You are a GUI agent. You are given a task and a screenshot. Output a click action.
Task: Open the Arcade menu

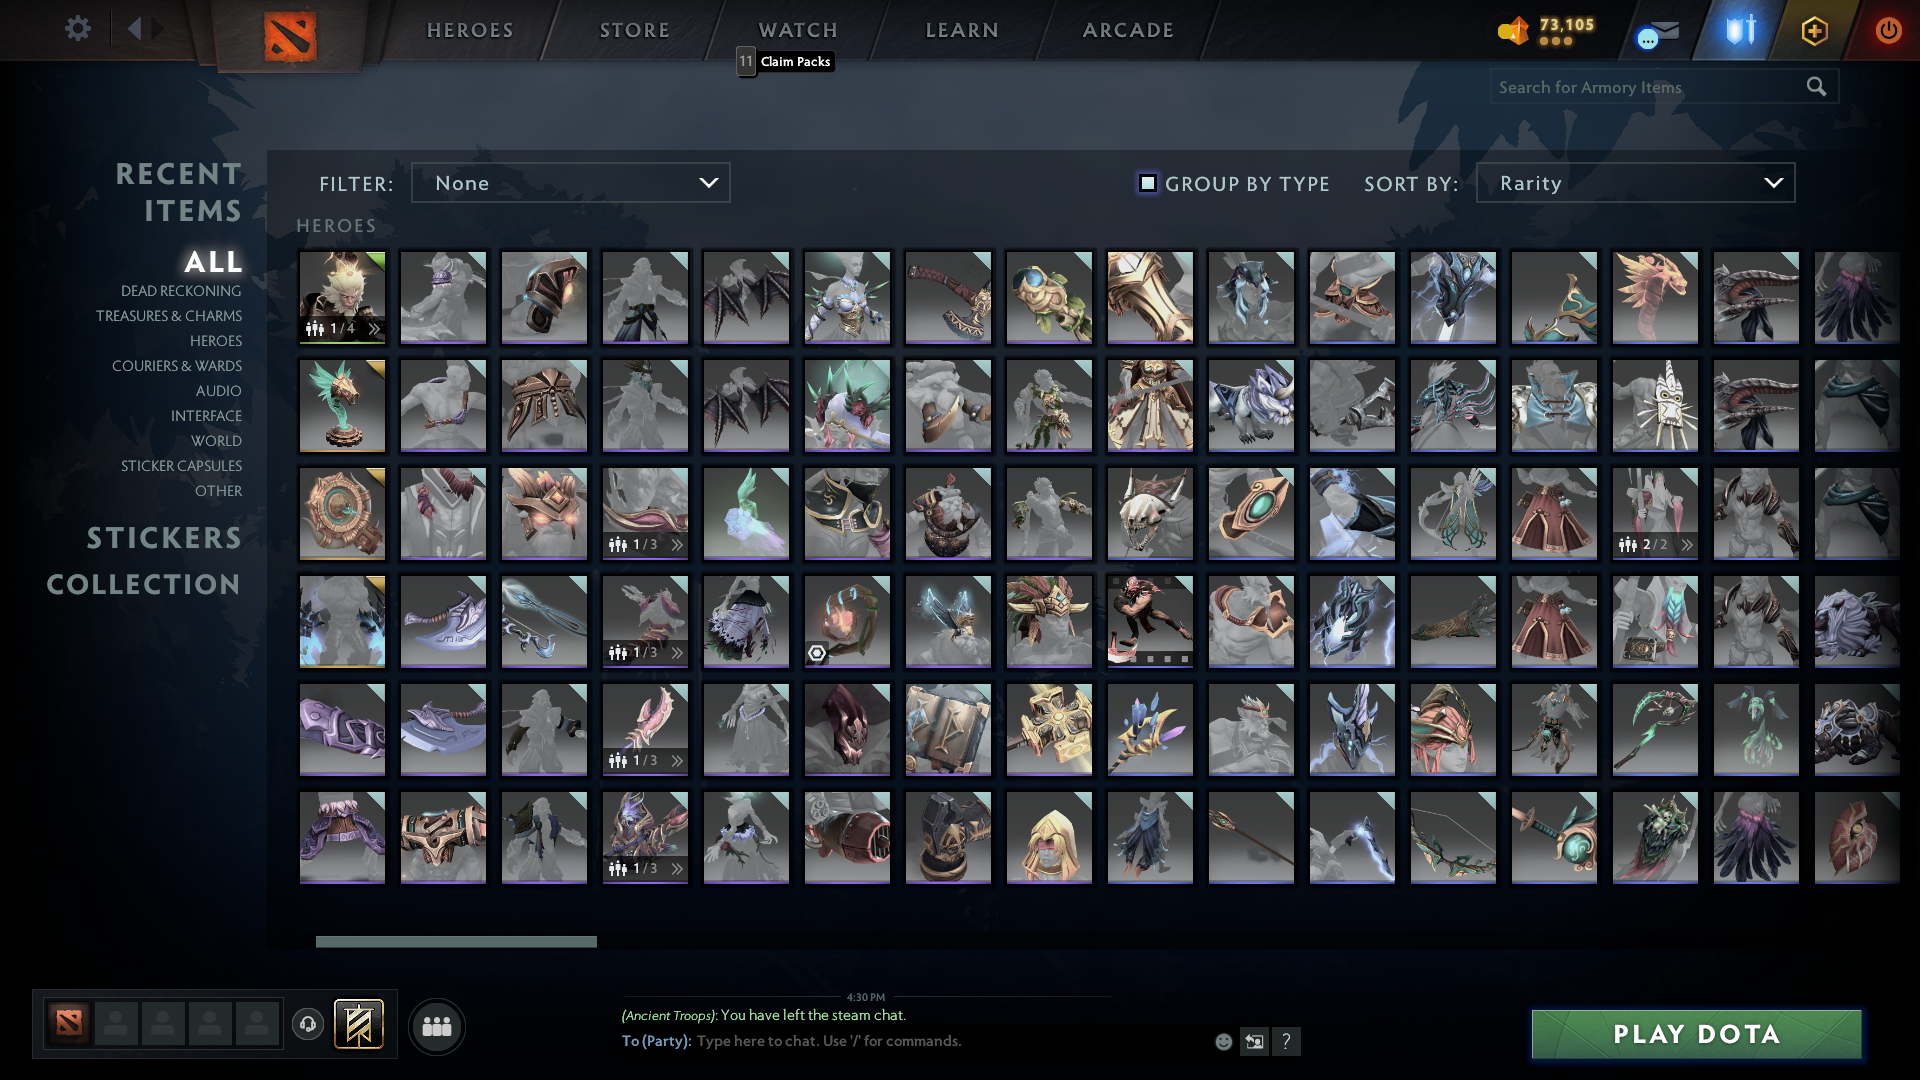[1127, 30]
